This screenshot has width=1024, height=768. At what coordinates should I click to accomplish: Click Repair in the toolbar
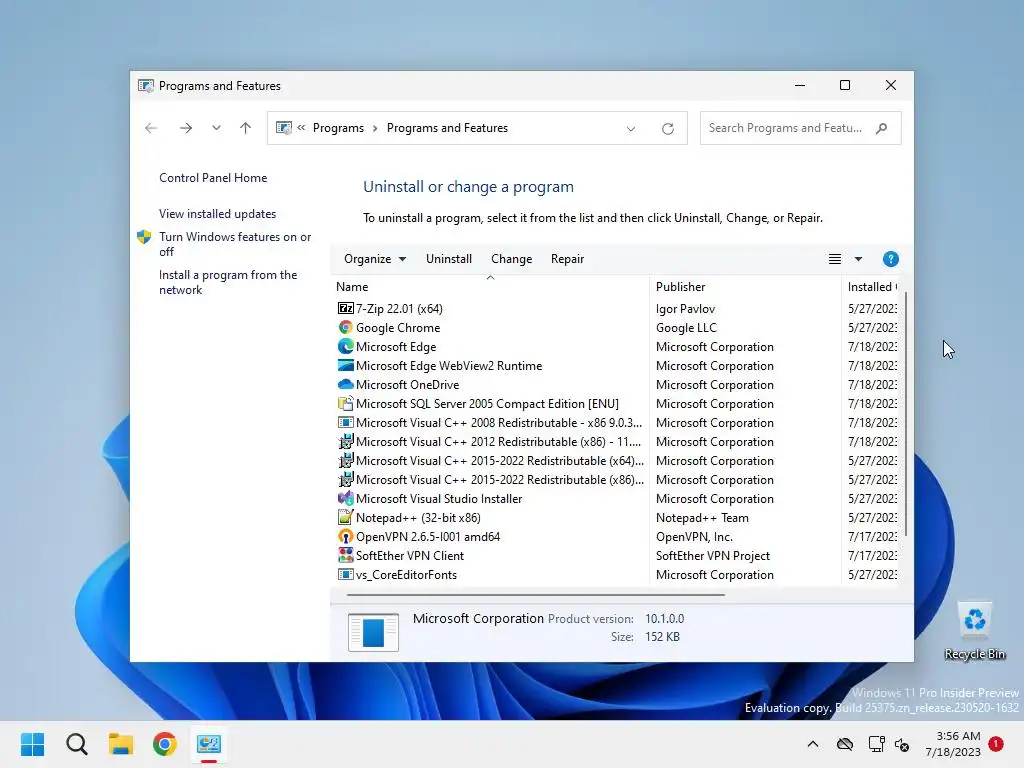[568, 259]
